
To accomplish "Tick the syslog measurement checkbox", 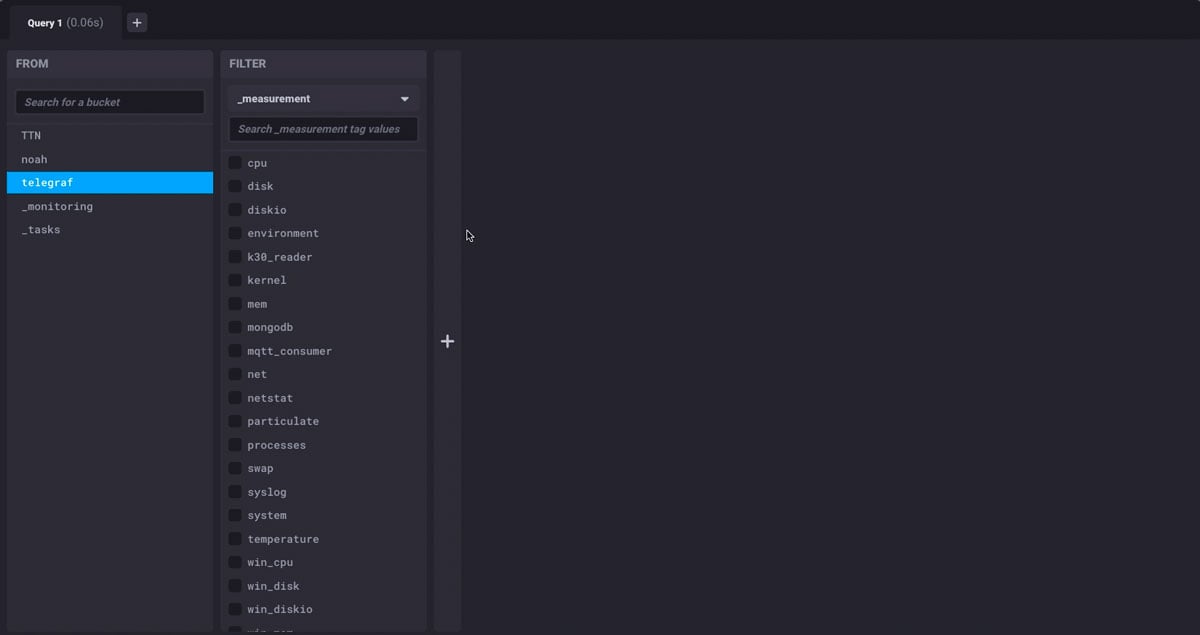I will tap(235, 492).
